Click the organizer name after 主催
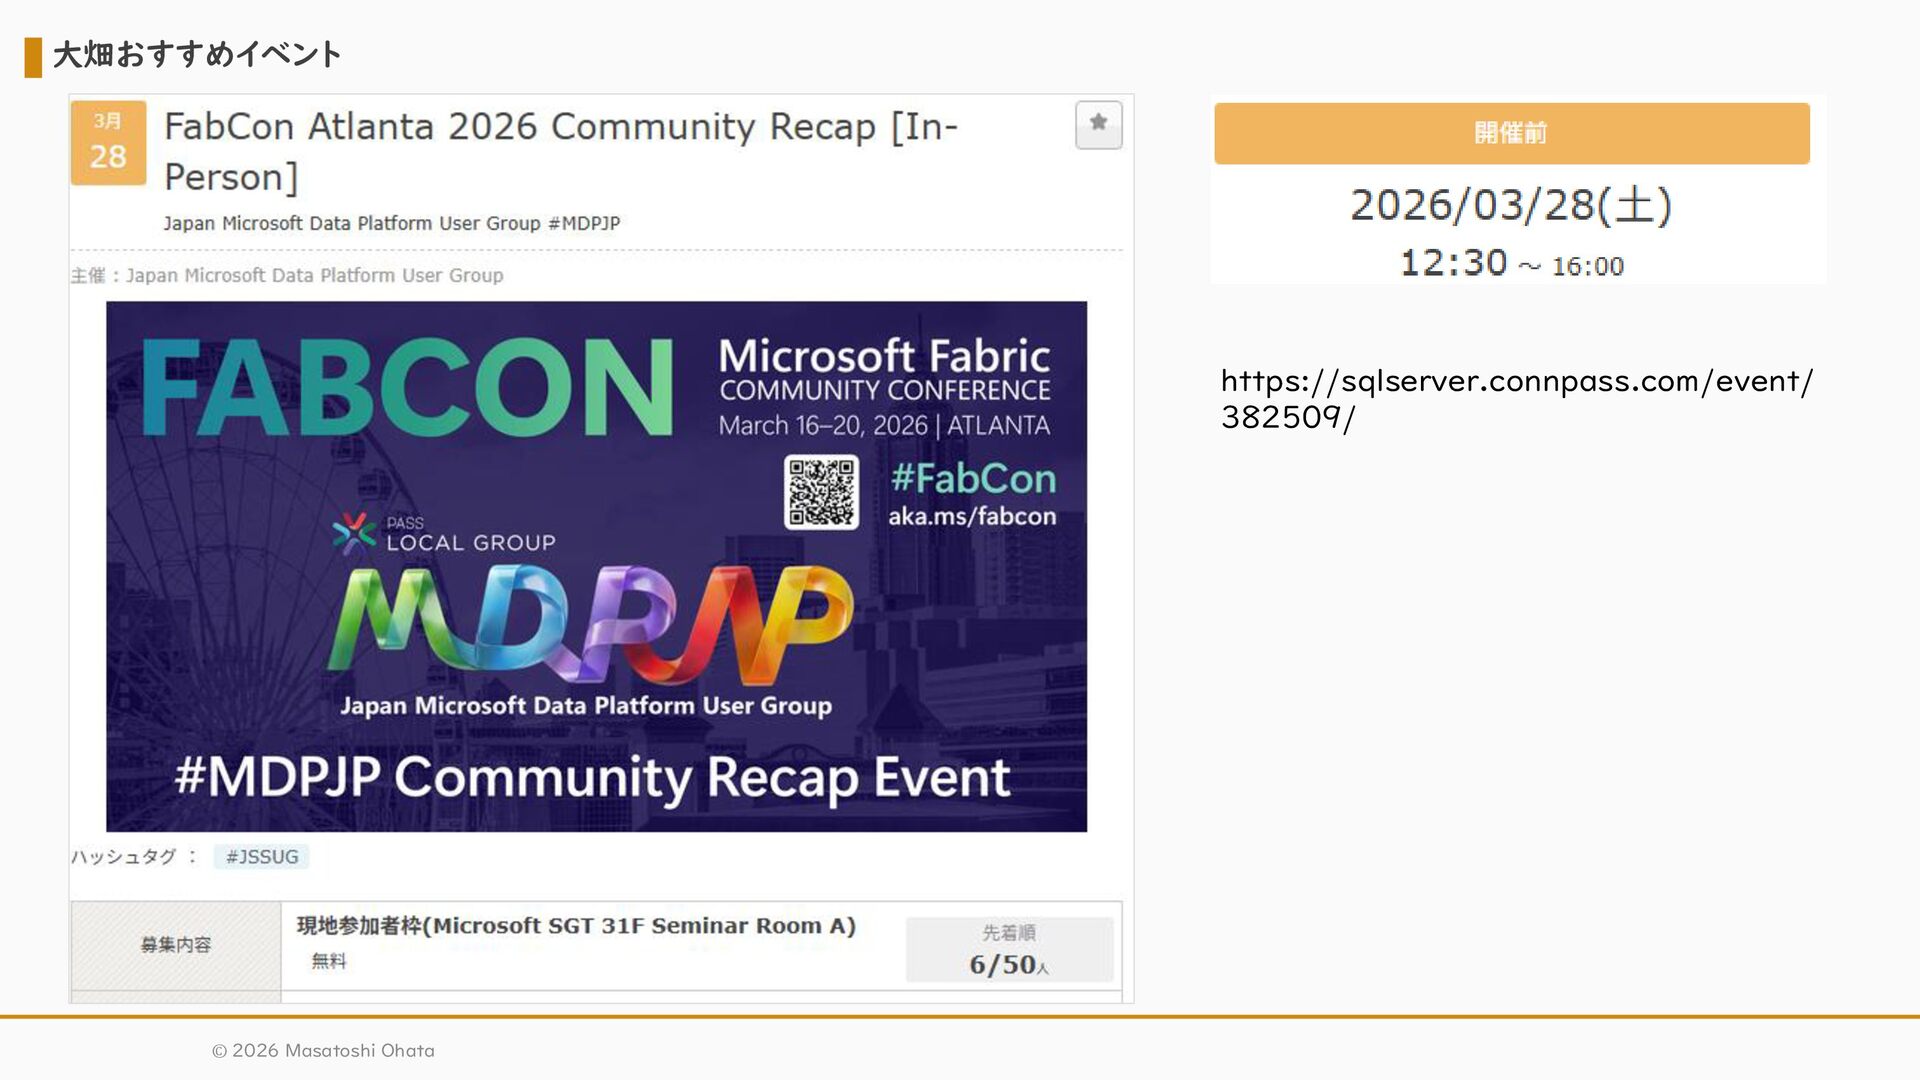Screen dimensions: 1920x1080 point(314,275)
